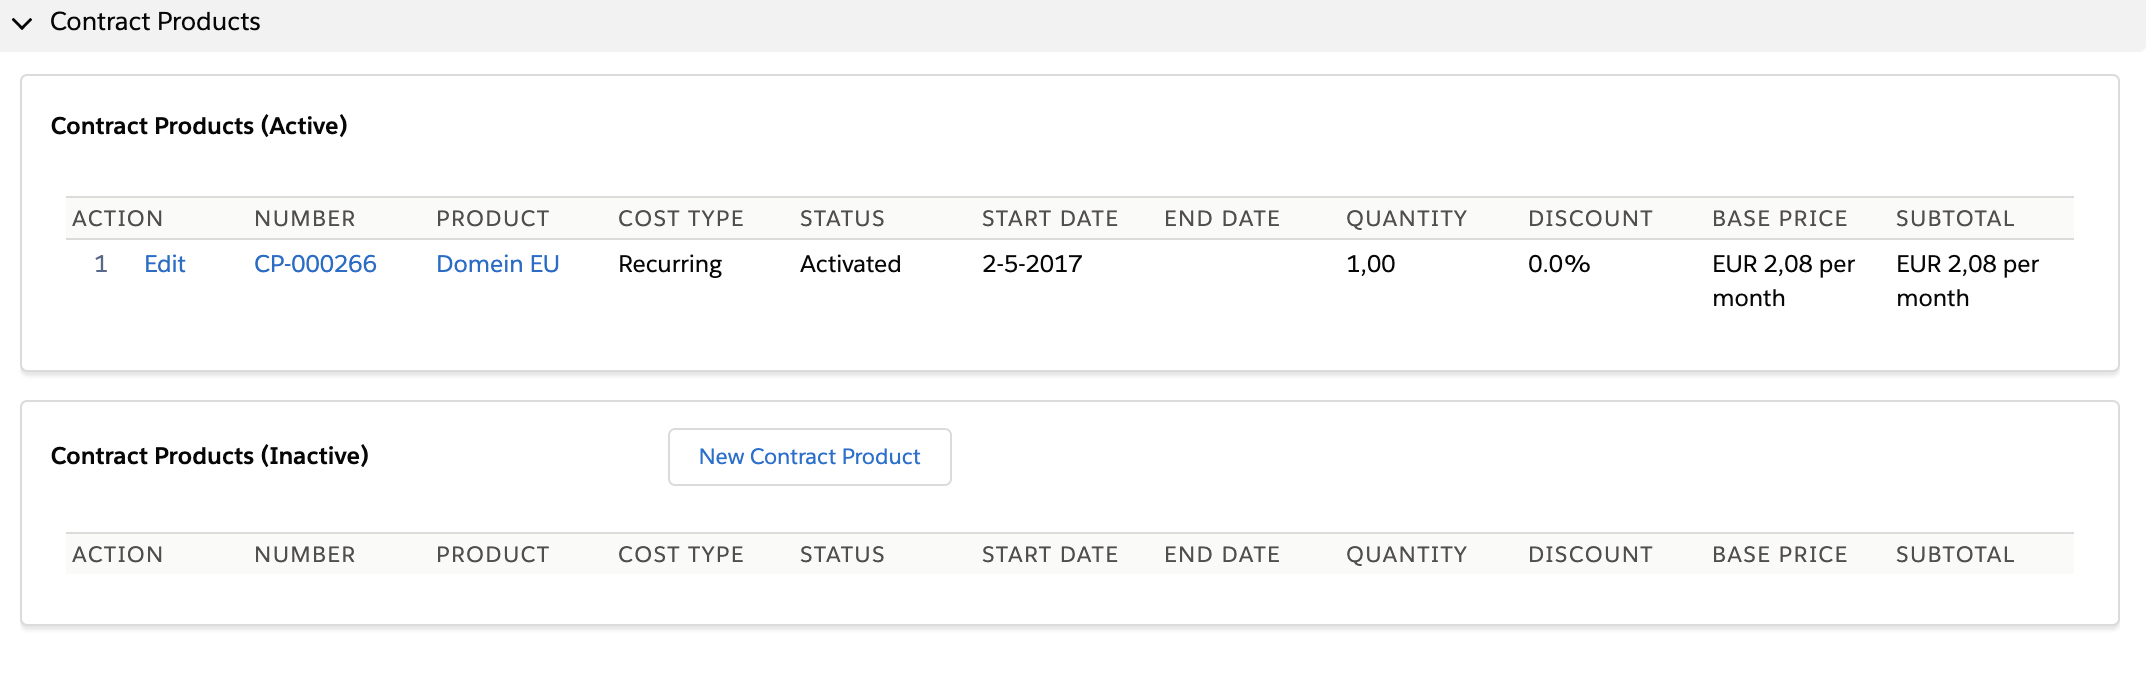Click the Contract Products section title
Screen dimensions: 2152x688
click(x=155, y=22)
